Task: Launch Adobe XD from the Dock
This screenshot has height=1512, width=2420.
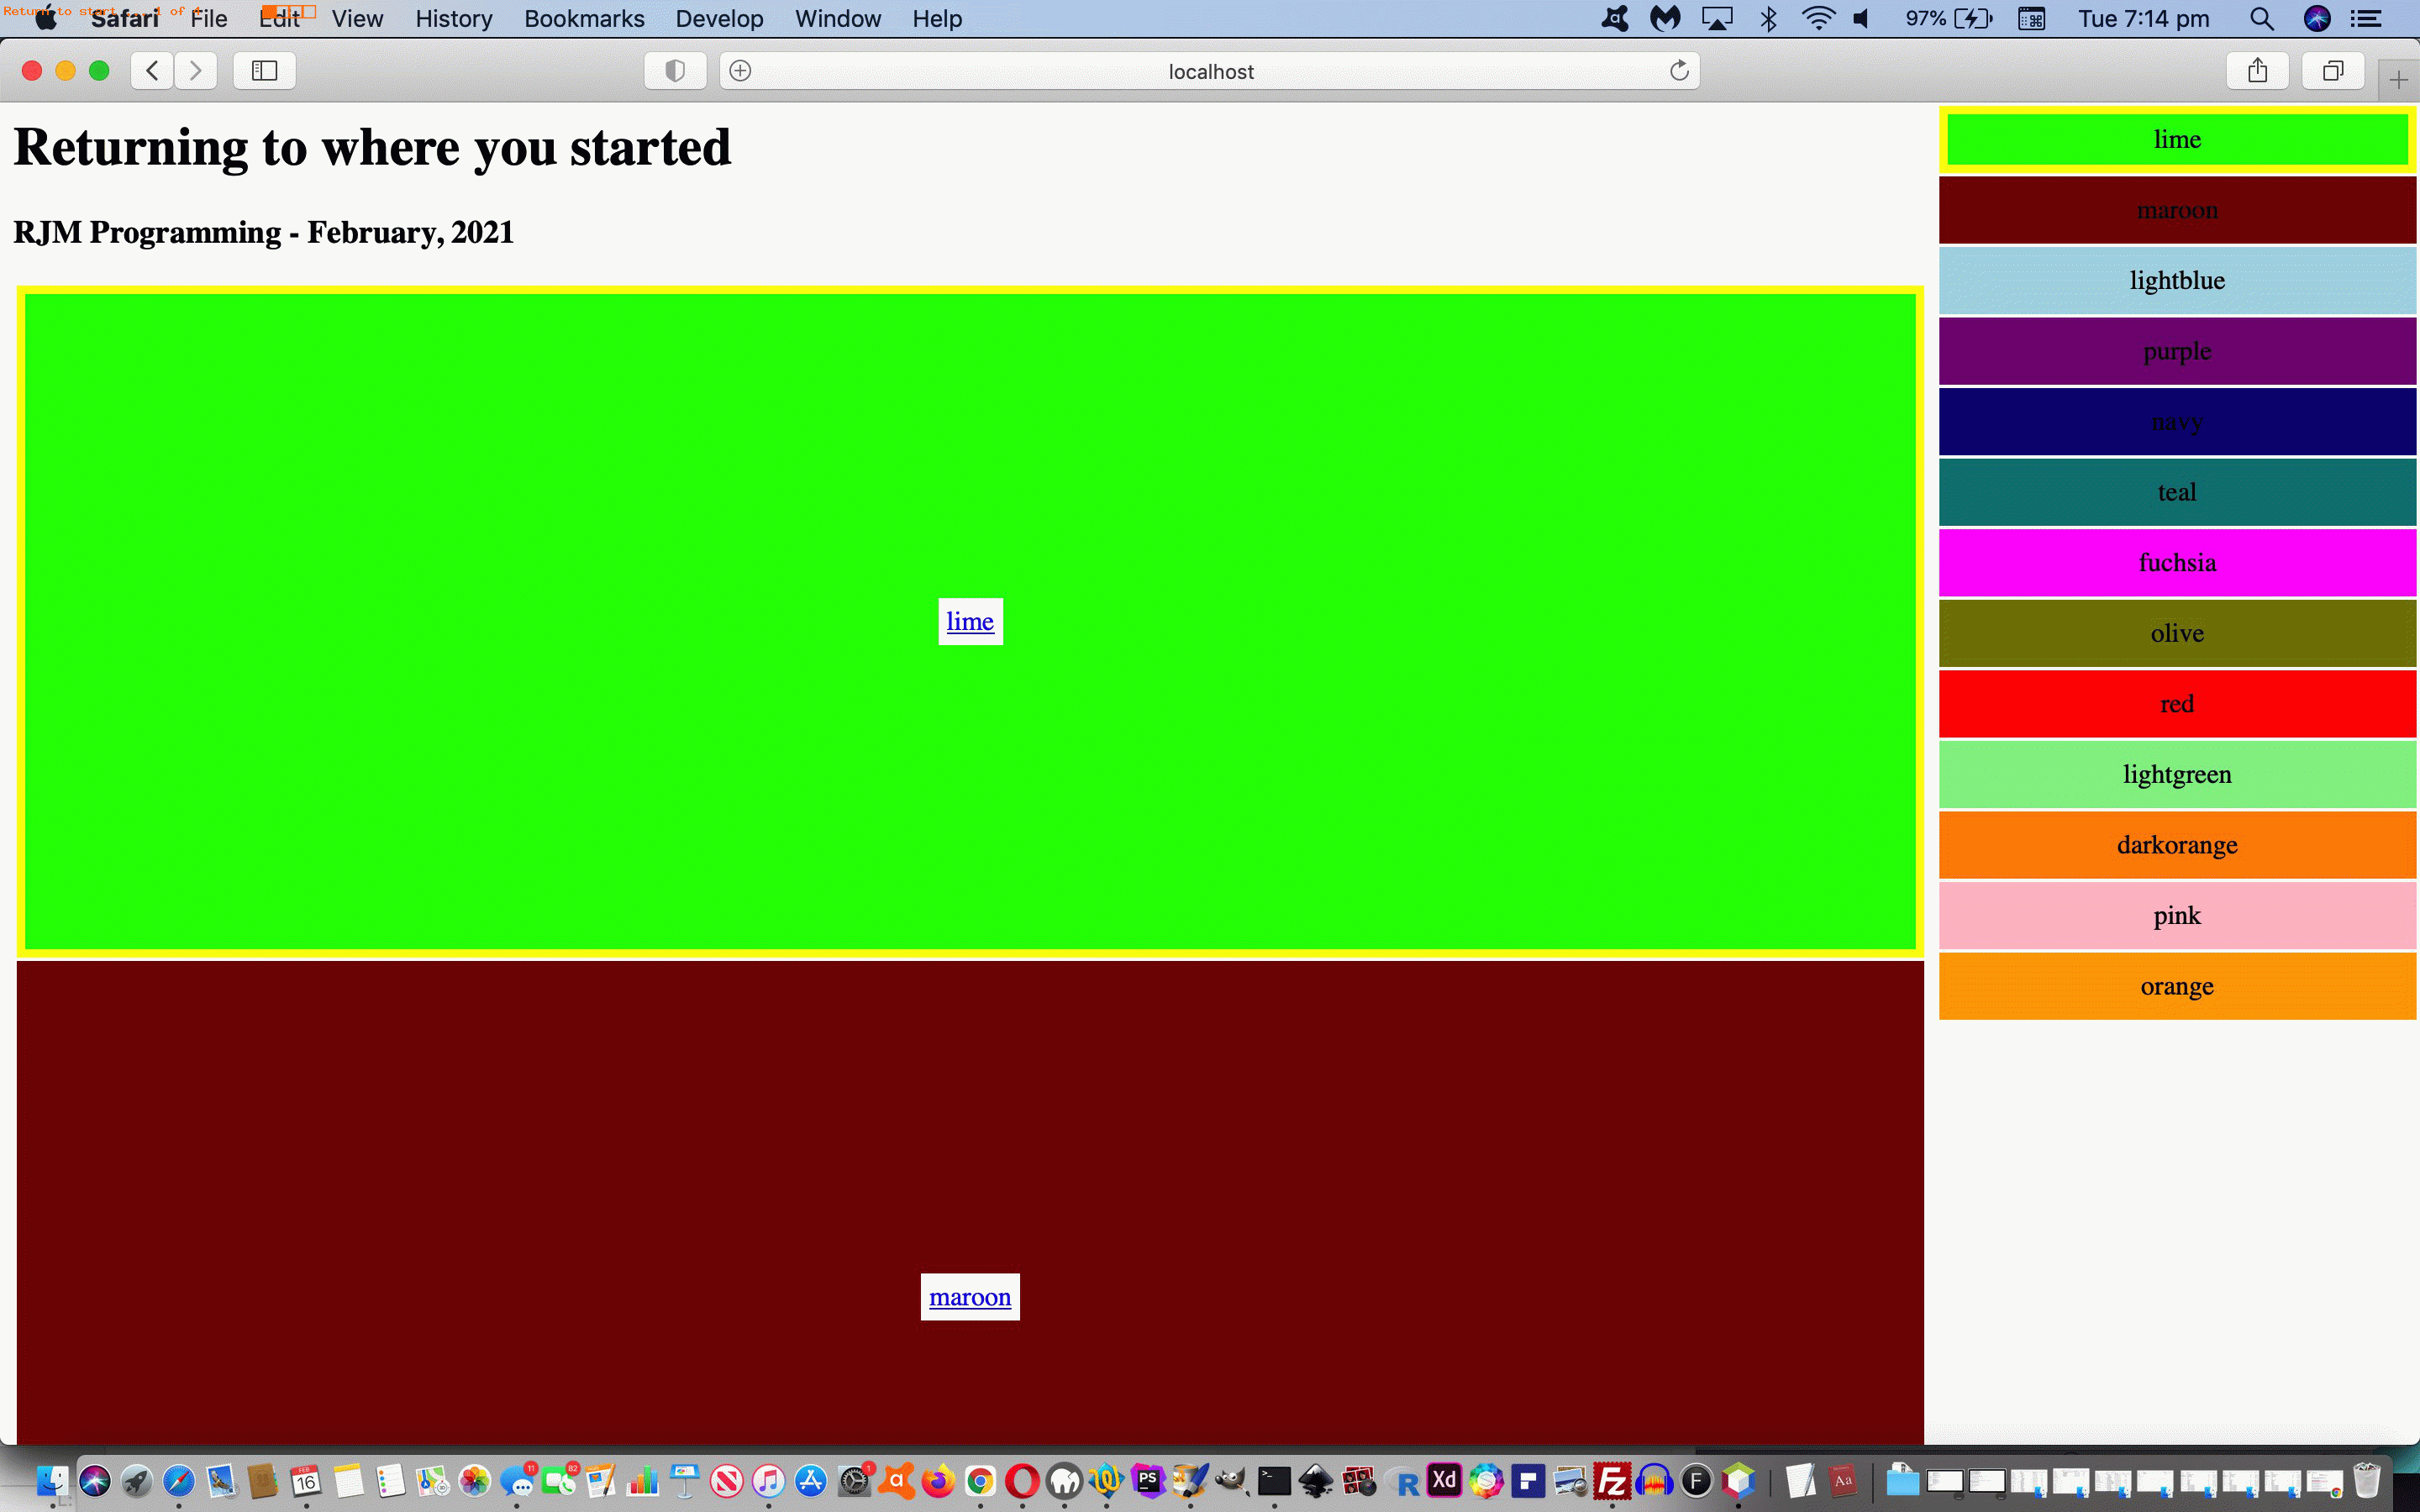Action: (1444, 1481)
